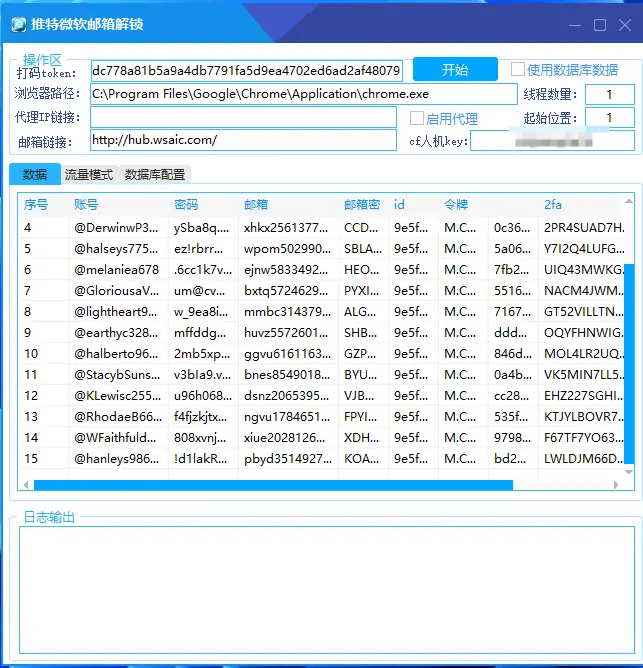Select account @GloriousaV... in row 7
Viewport: 643px width, 668px height.
pyautogui.click(x=116, y=291)
